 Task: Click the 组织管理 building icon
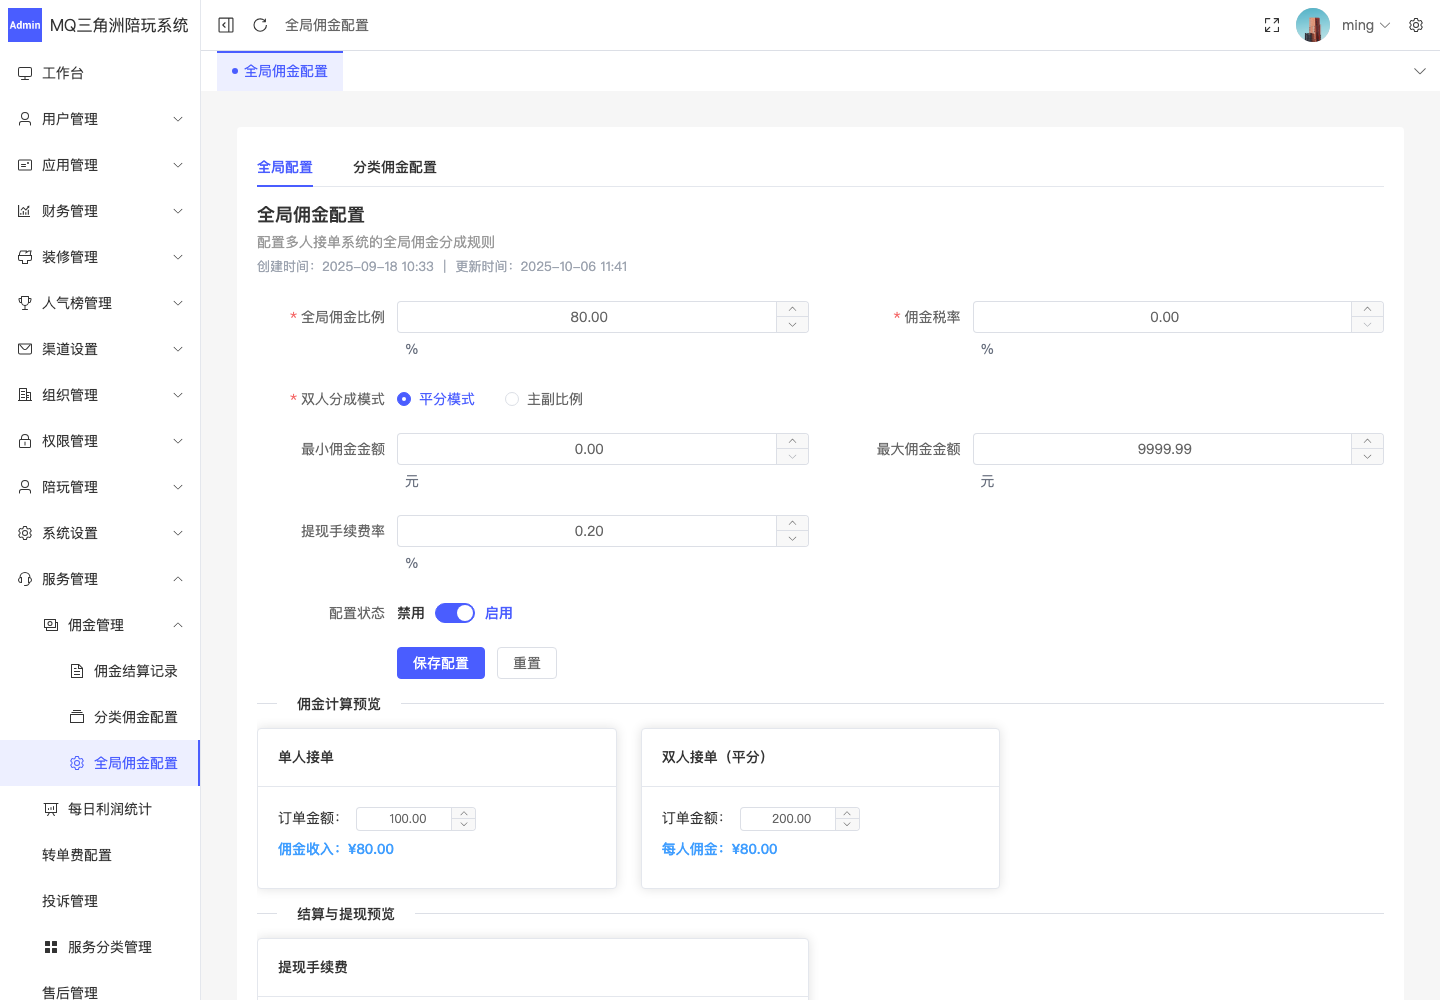pyautogui.click(x=25, y=395)
